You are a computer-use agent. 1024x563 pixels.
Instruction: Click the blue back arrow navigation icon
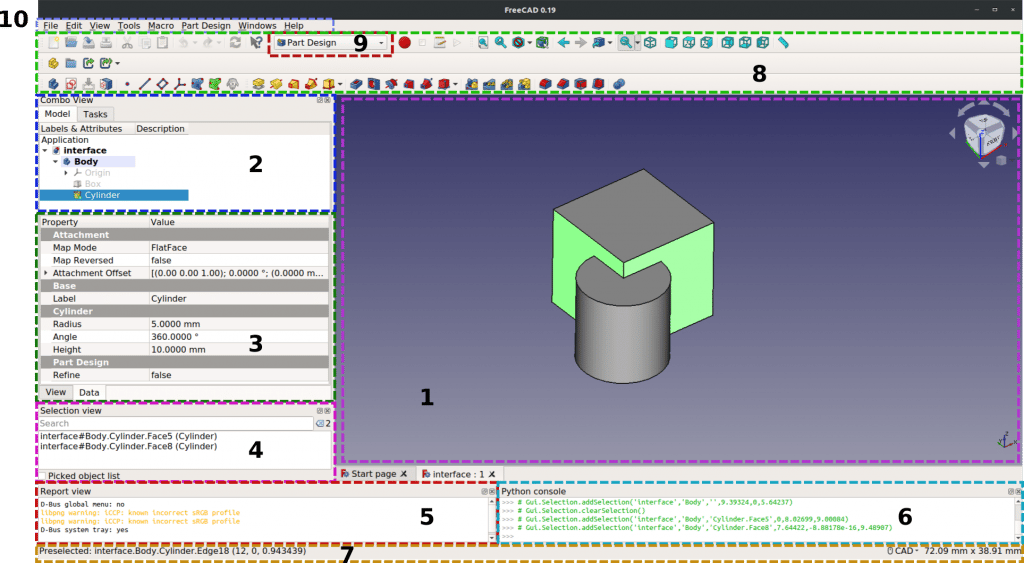point(564,42)
